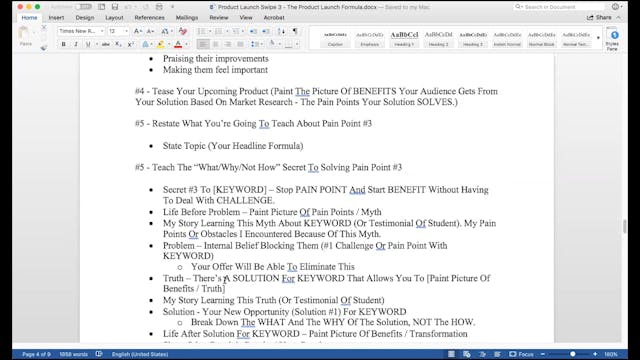Click the Redo arrow in title bar
Viewport: 640px width, 360px height.
(146, 7)
